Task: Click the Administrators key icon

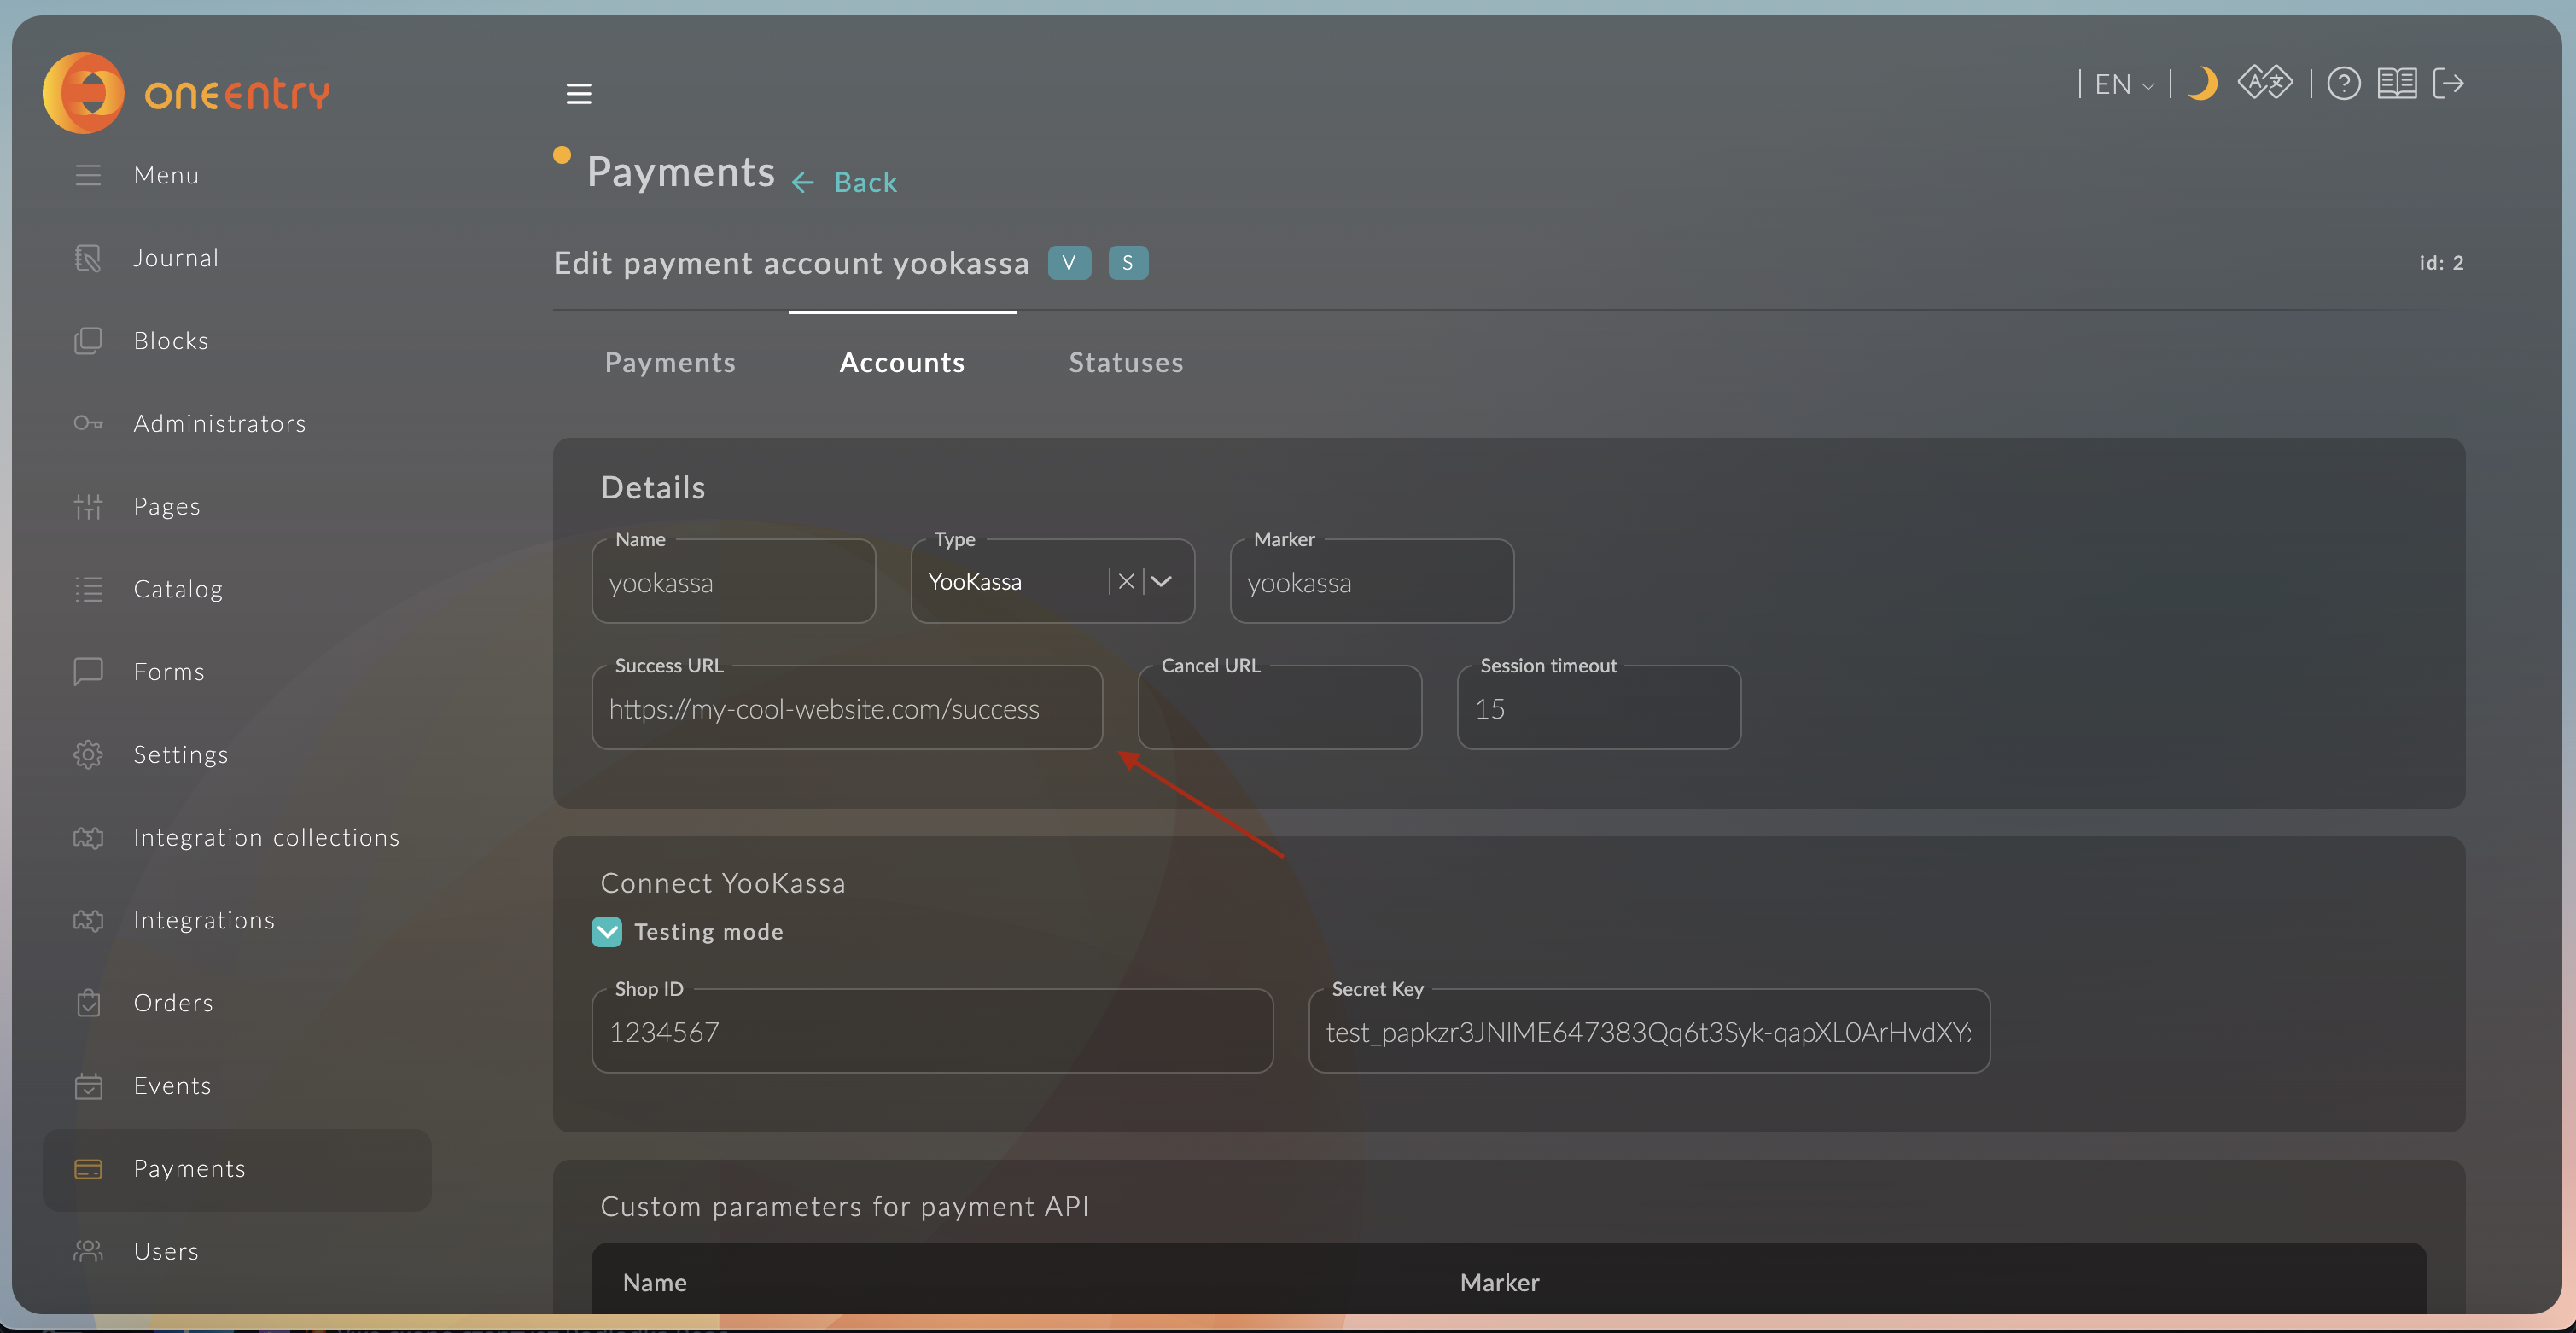Action: tap(88, 423)
